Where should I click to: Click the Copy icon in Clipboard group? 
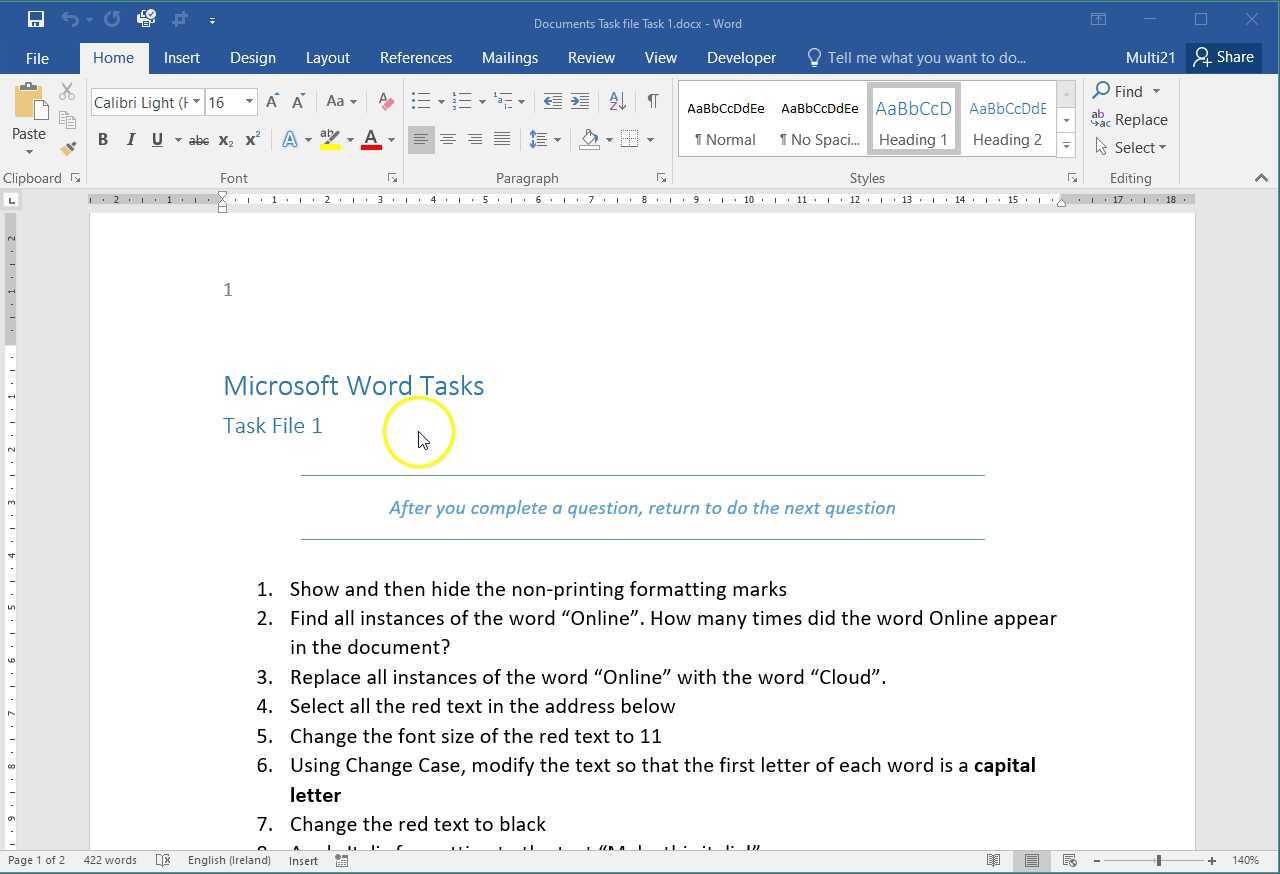pyautogui.click(x=67, y=120)
